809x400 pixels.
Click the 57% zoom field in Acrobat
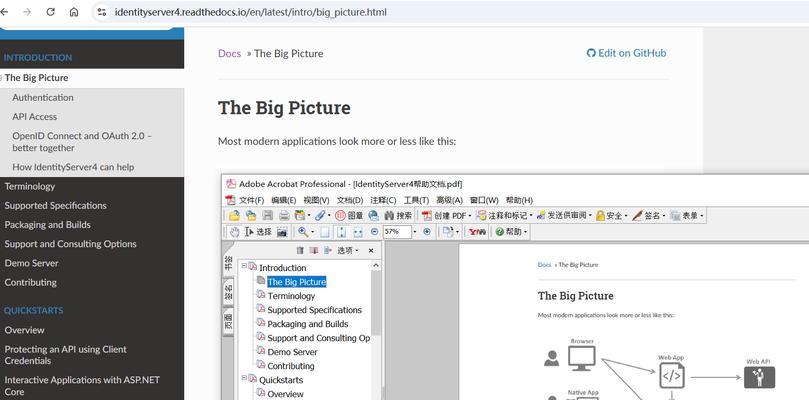point(397,232)
